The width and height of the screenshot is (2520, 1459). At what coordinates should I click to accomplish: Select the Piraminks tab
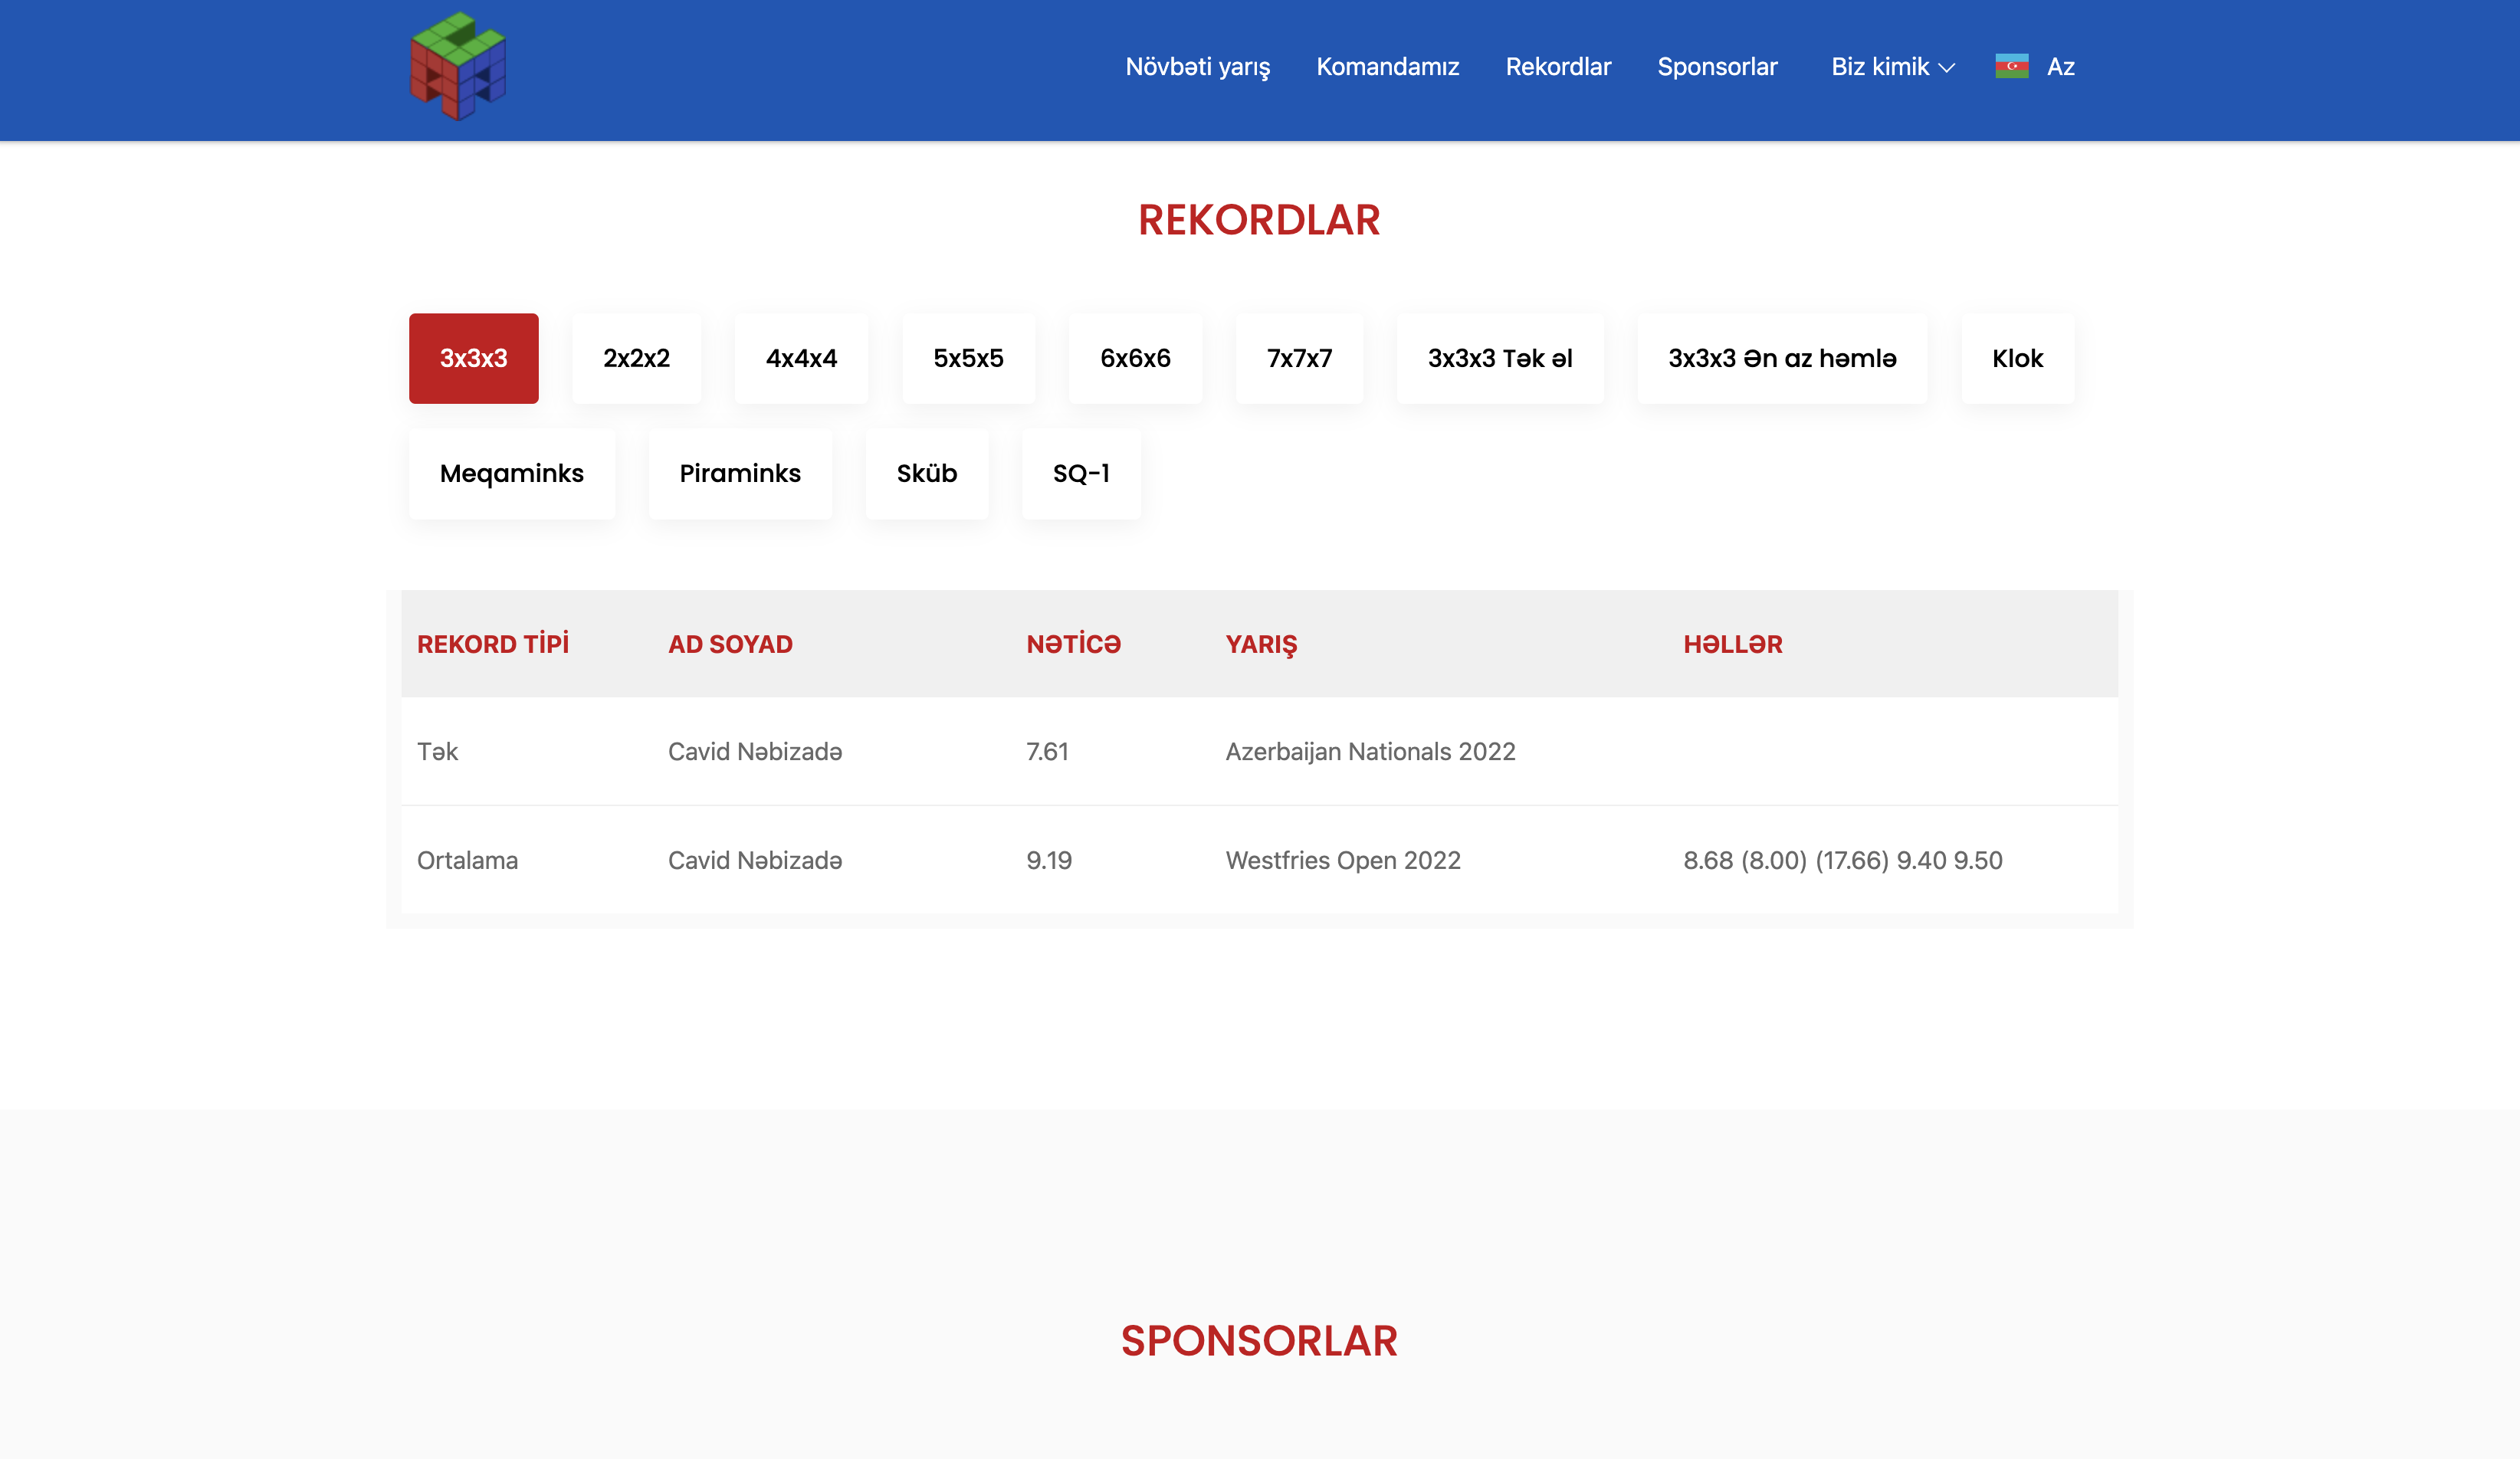[740, 473]
